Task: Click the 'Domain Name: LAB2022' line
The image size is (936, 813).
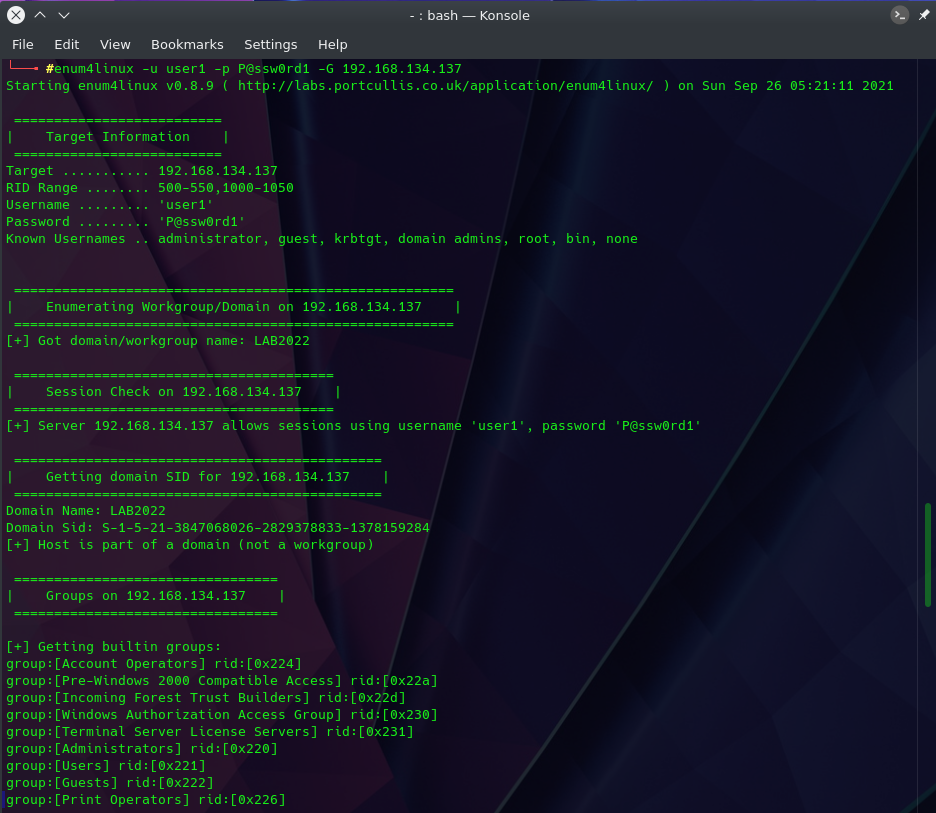Action: pyautogui.click(x=86, y=511)
